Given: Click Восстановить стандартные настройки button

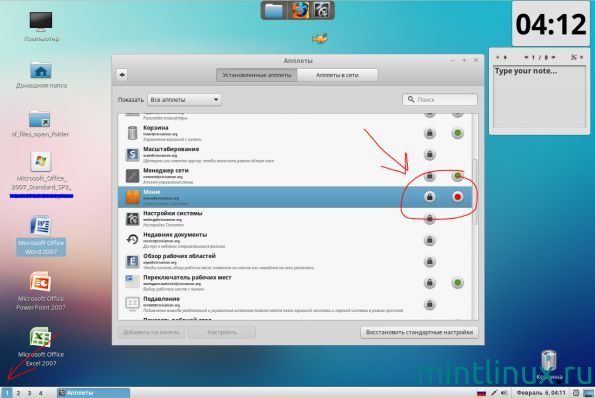Looking at the screenshot, I should click(x=419, y=332).
